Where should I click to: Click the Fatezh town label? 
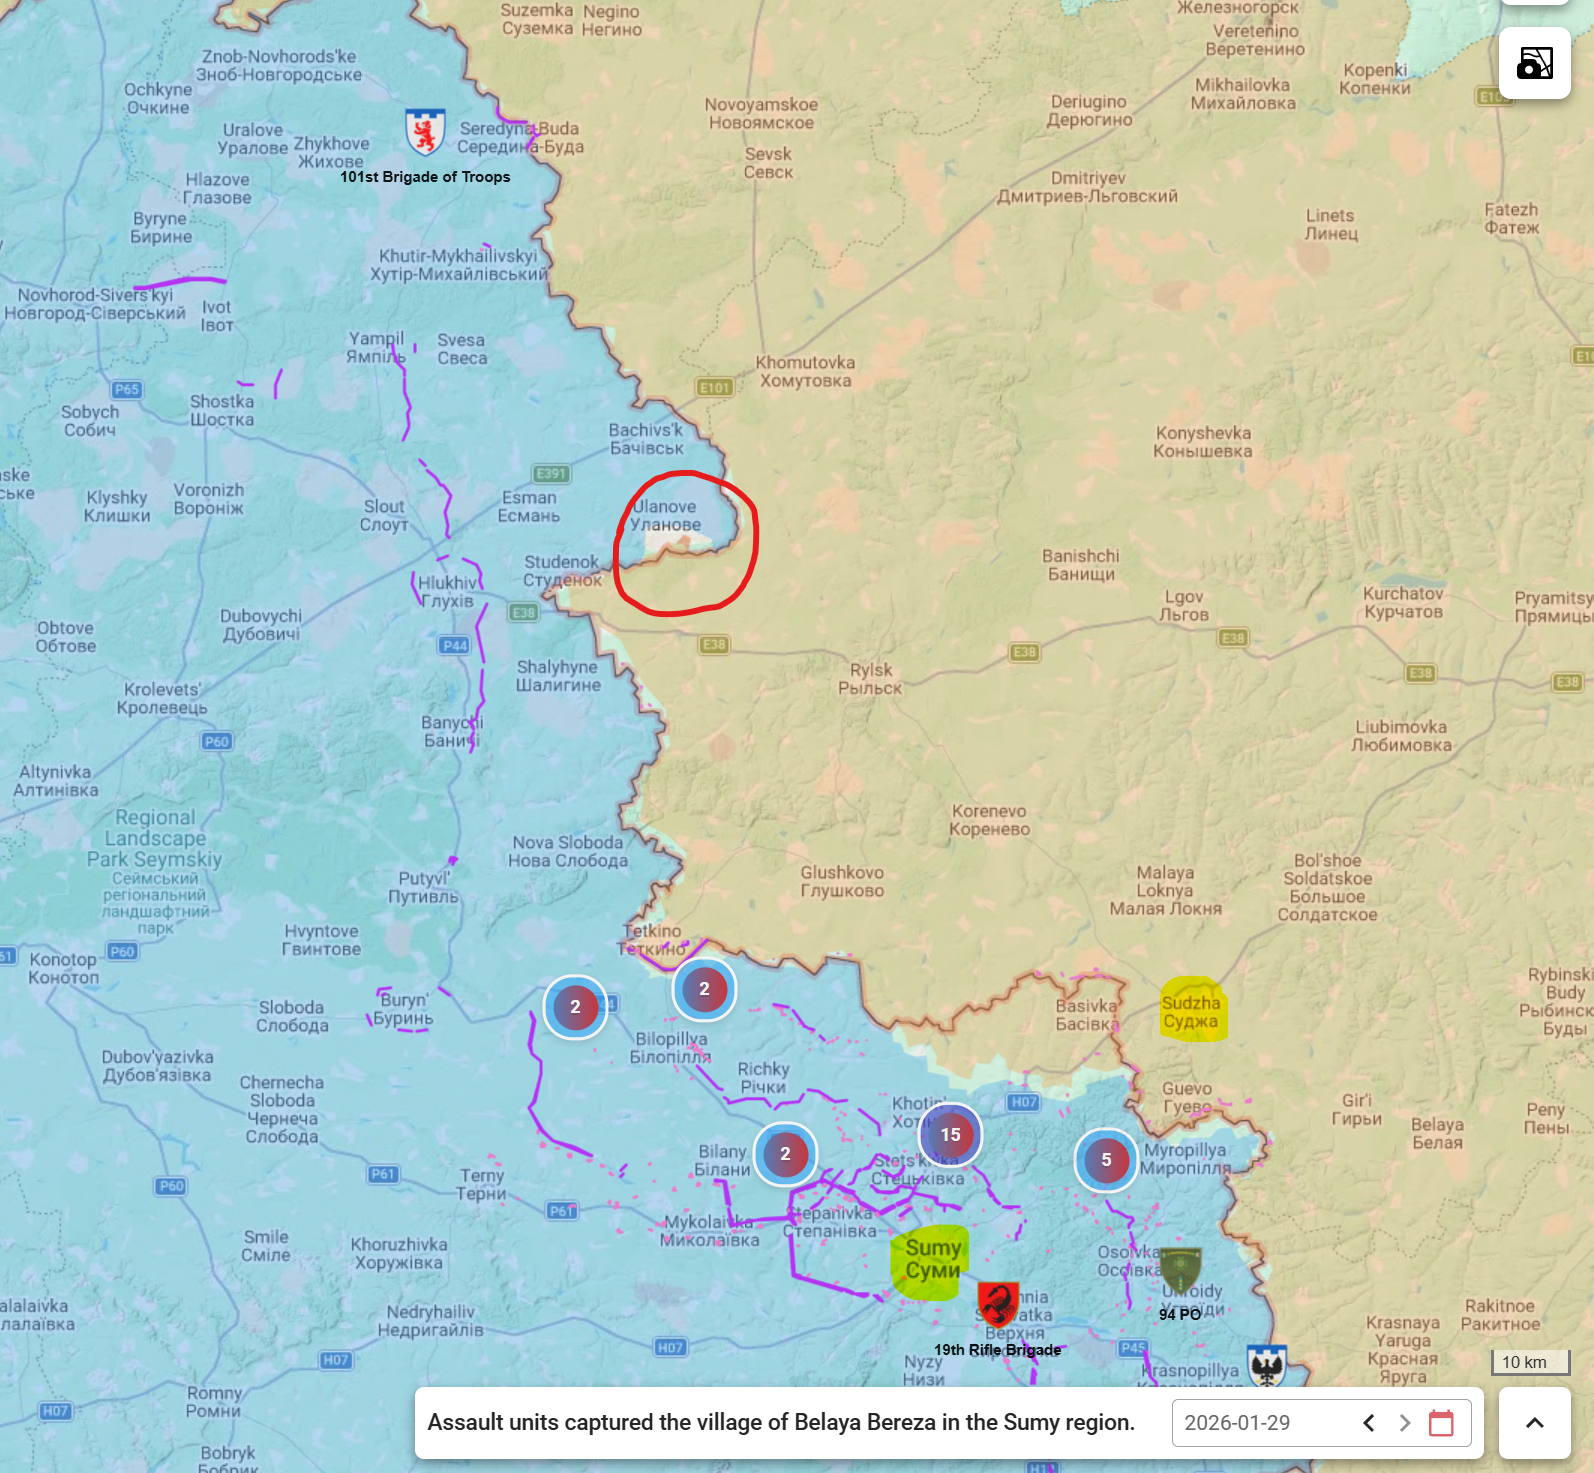pyautogui.click(x=1511, y=218)
